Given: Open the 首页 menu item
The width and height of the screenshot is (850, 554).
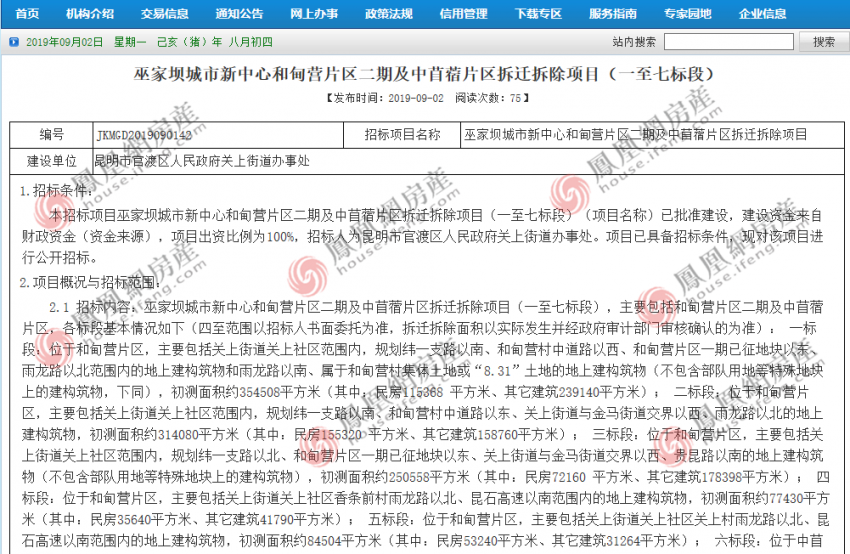Looking at the screenshot, I should click(27, 14).
